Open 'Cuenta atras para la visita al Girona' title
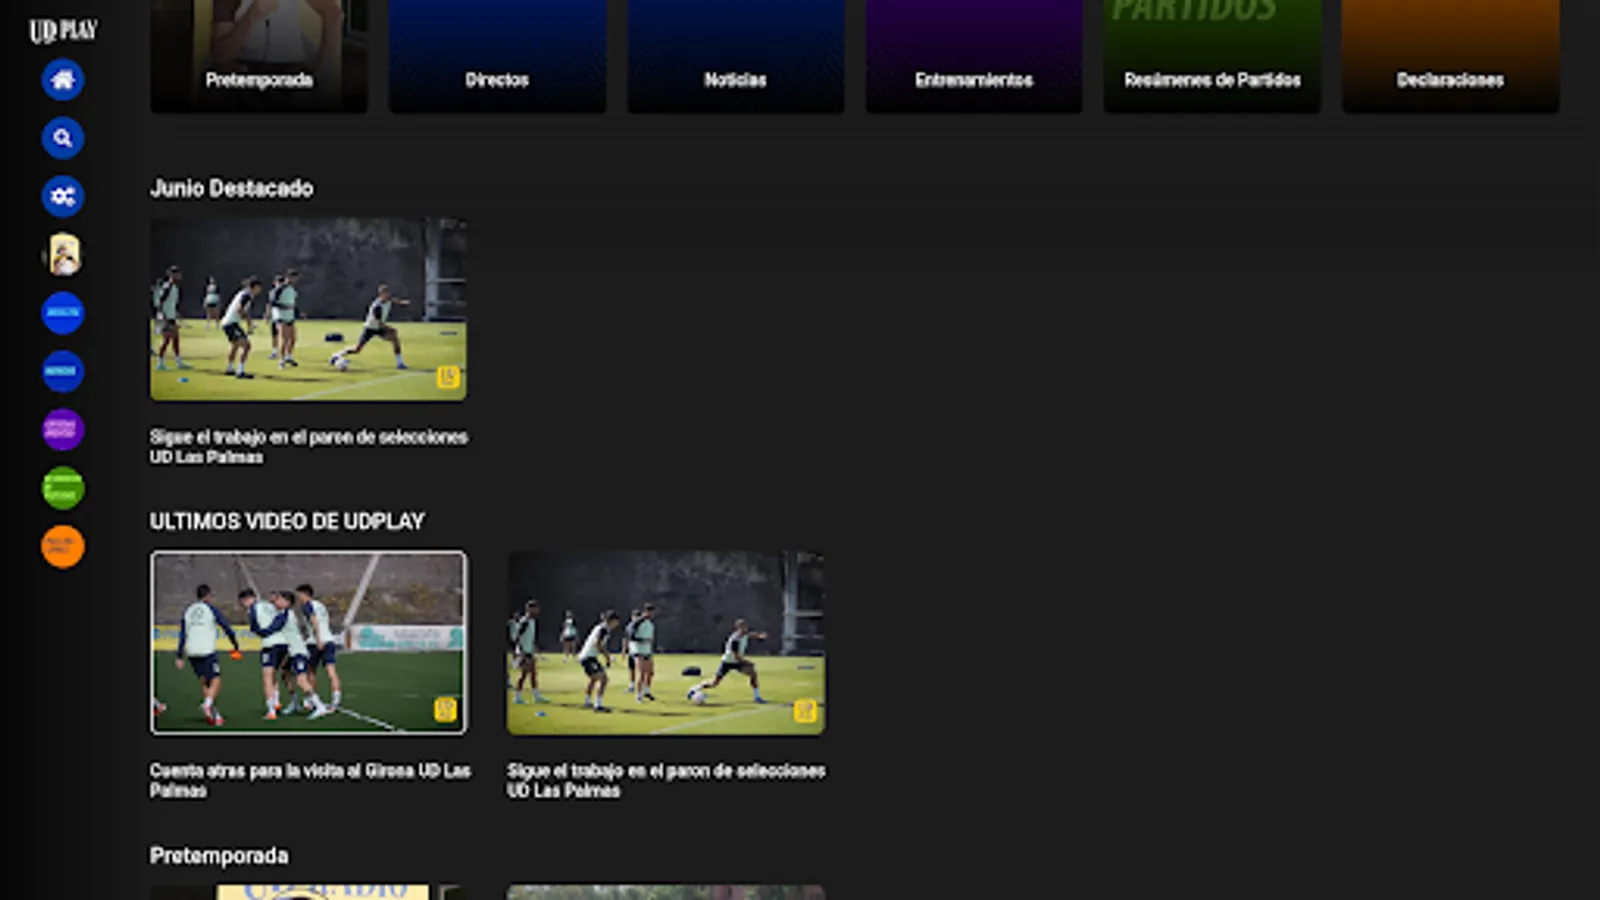 pos(310,780)
